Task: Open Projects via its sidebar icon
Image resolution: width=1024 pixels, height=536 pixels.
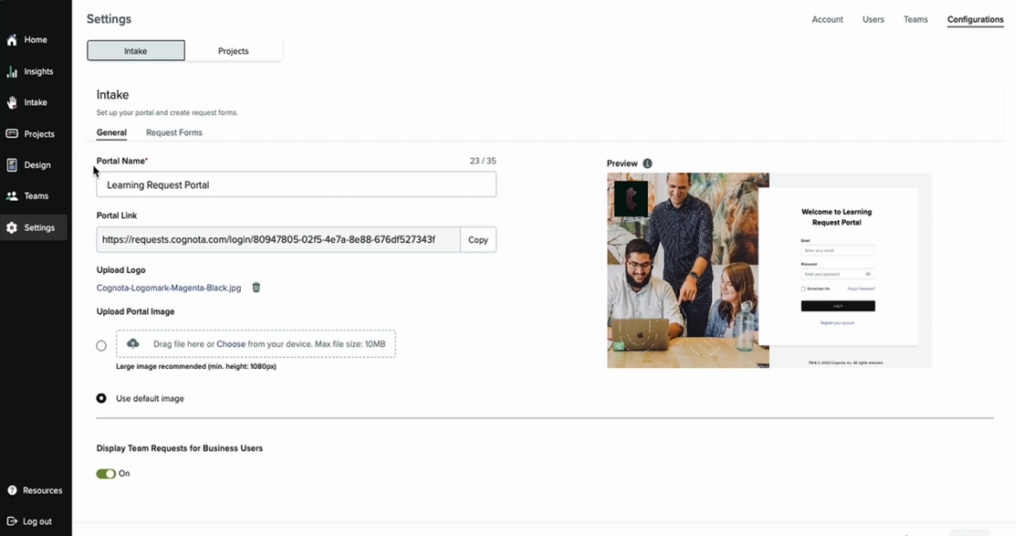Action: (12, 134)
